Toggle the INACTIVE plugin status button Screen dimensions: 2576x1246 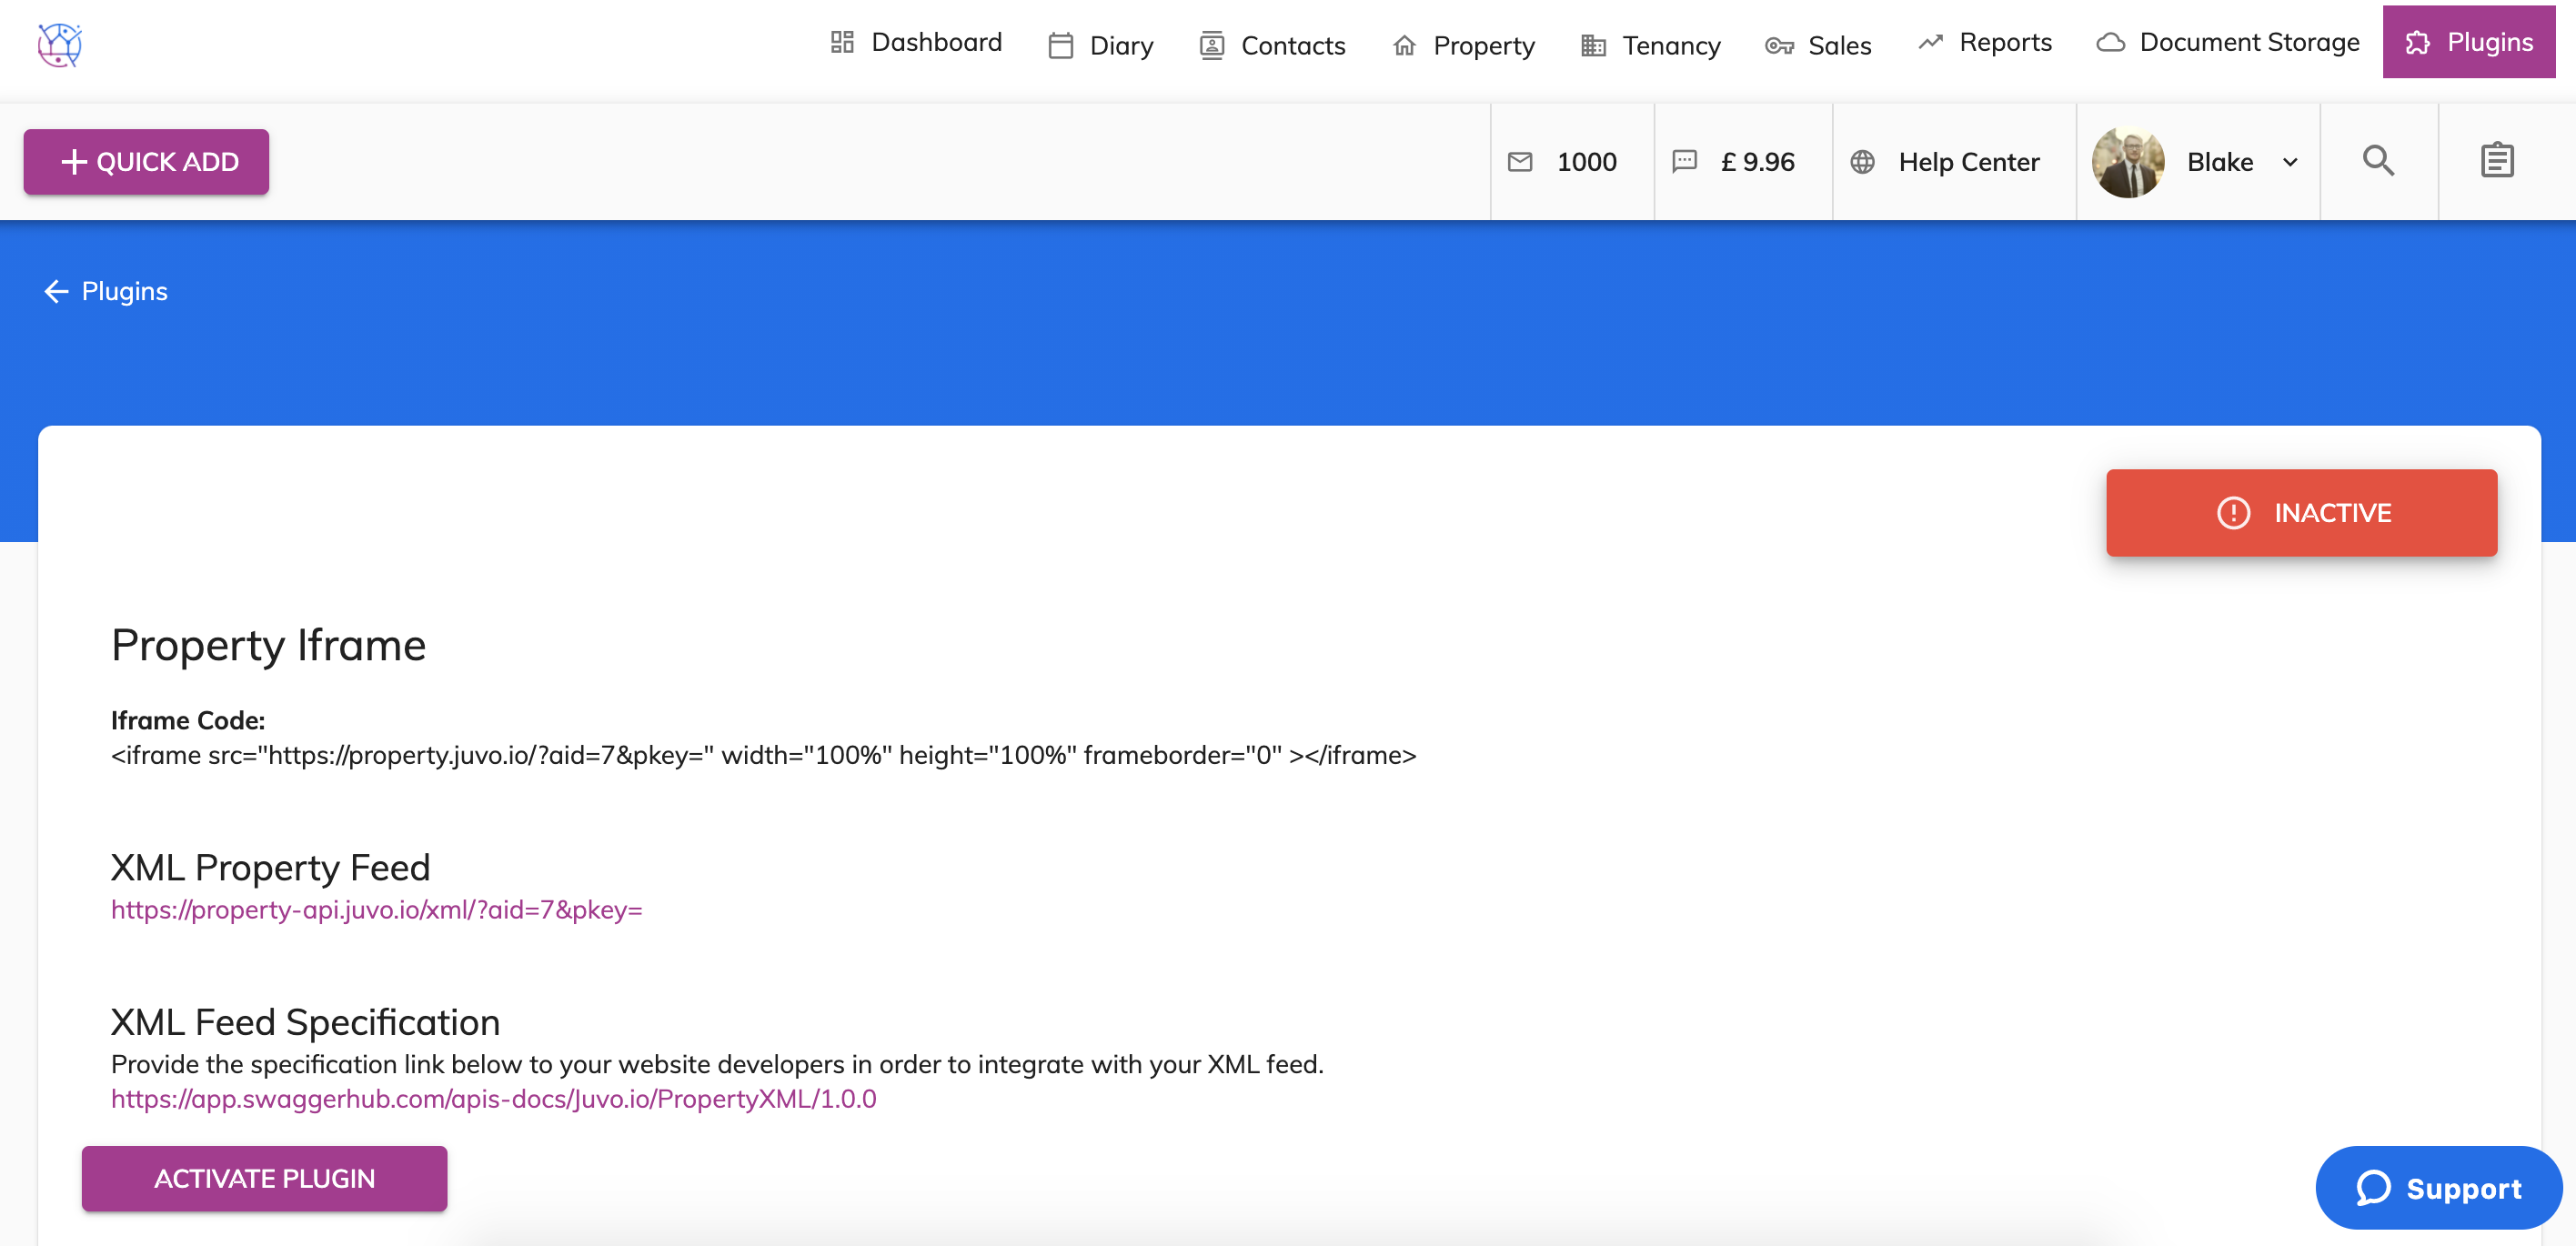pyautogui.click(x=2300, y=513)
